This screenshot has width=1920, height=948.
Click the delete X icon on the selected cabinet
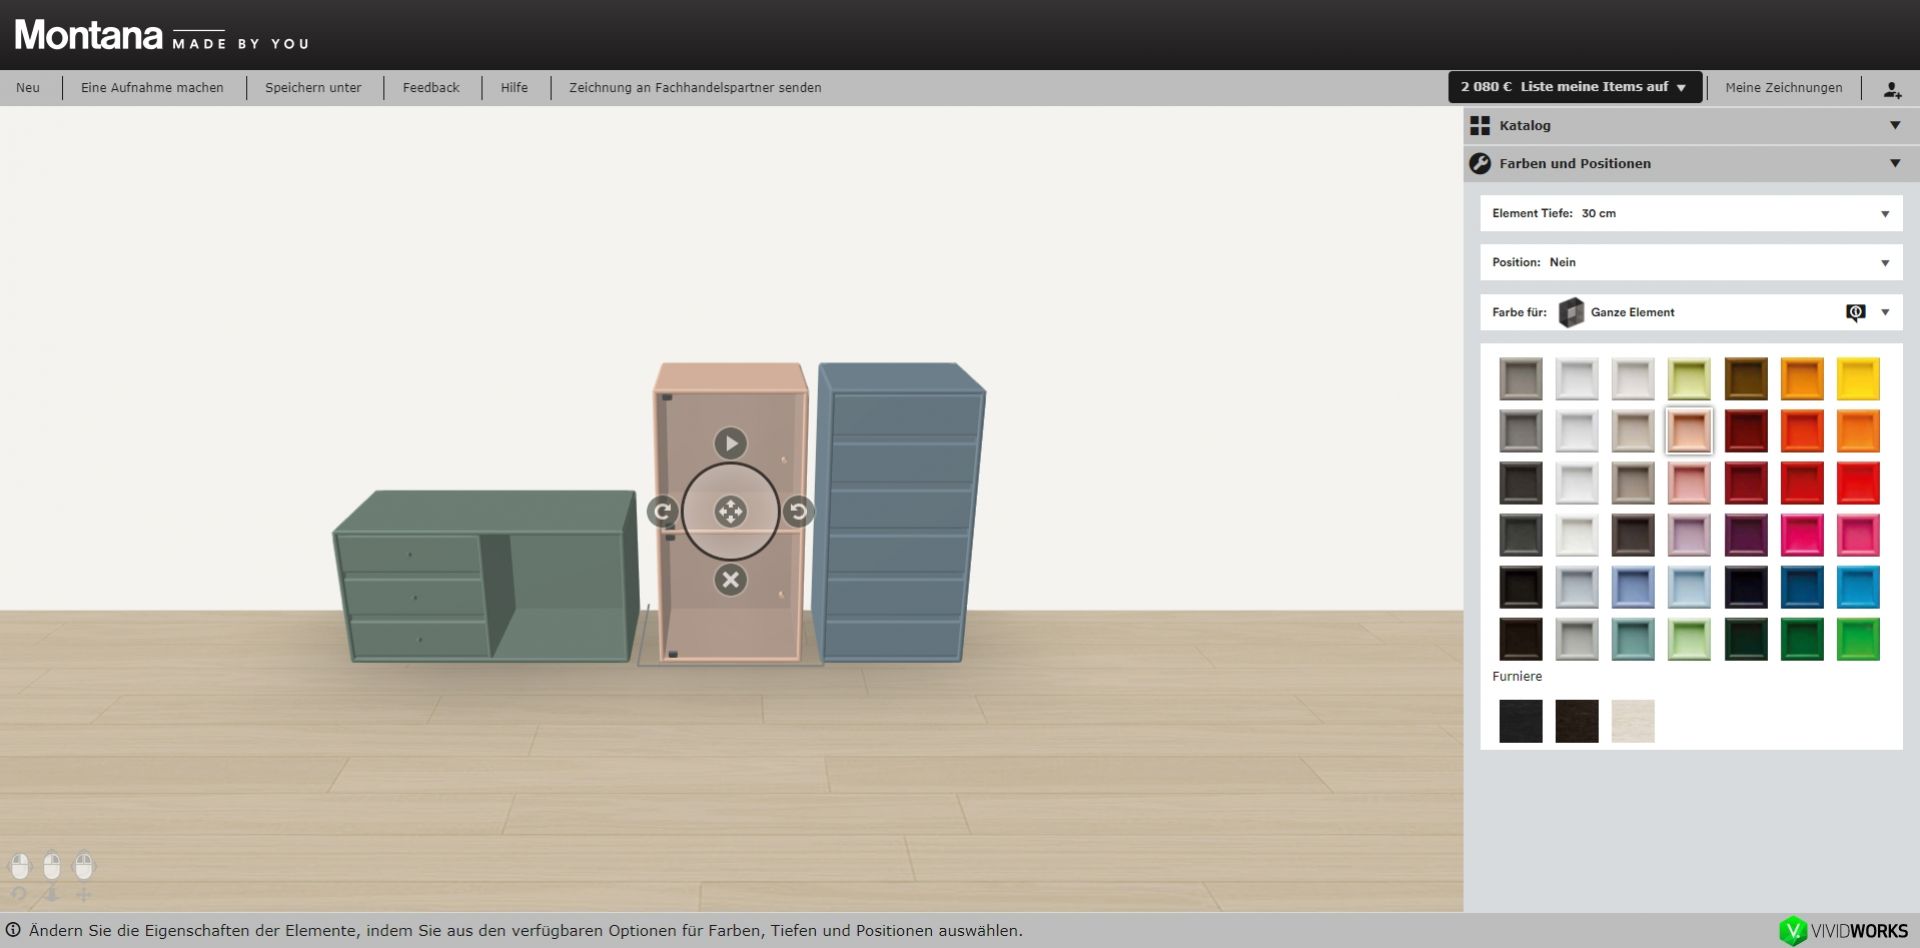(x=730, y=580)
